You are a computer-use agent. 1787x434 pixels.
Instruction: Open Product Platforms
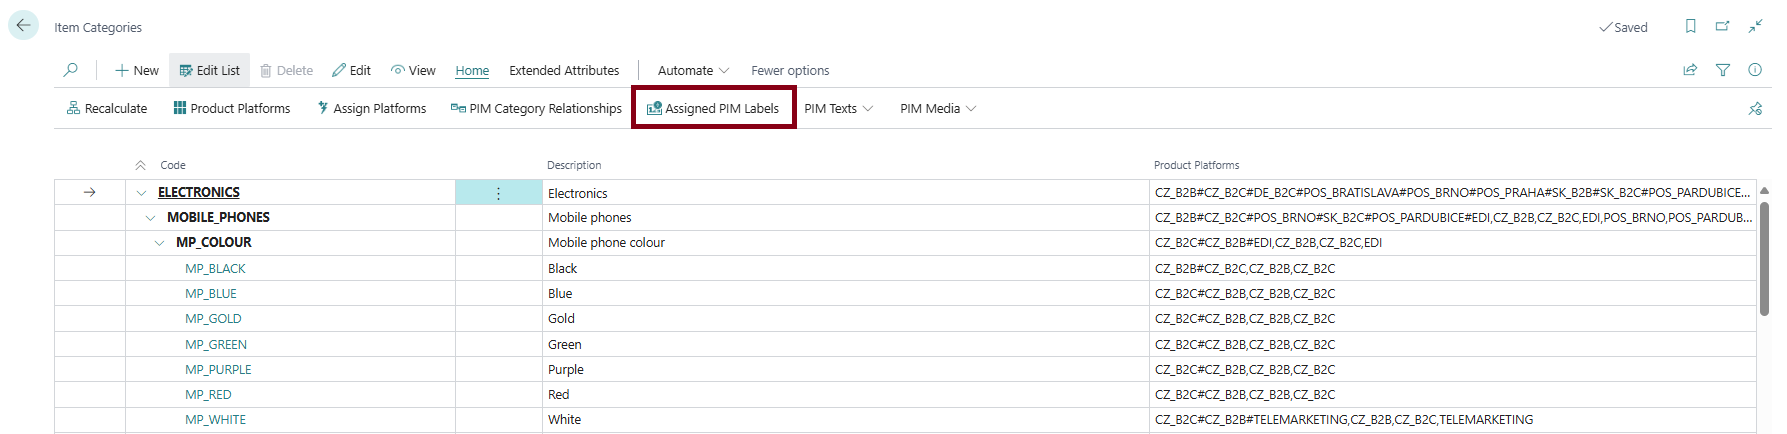(232, 108)
